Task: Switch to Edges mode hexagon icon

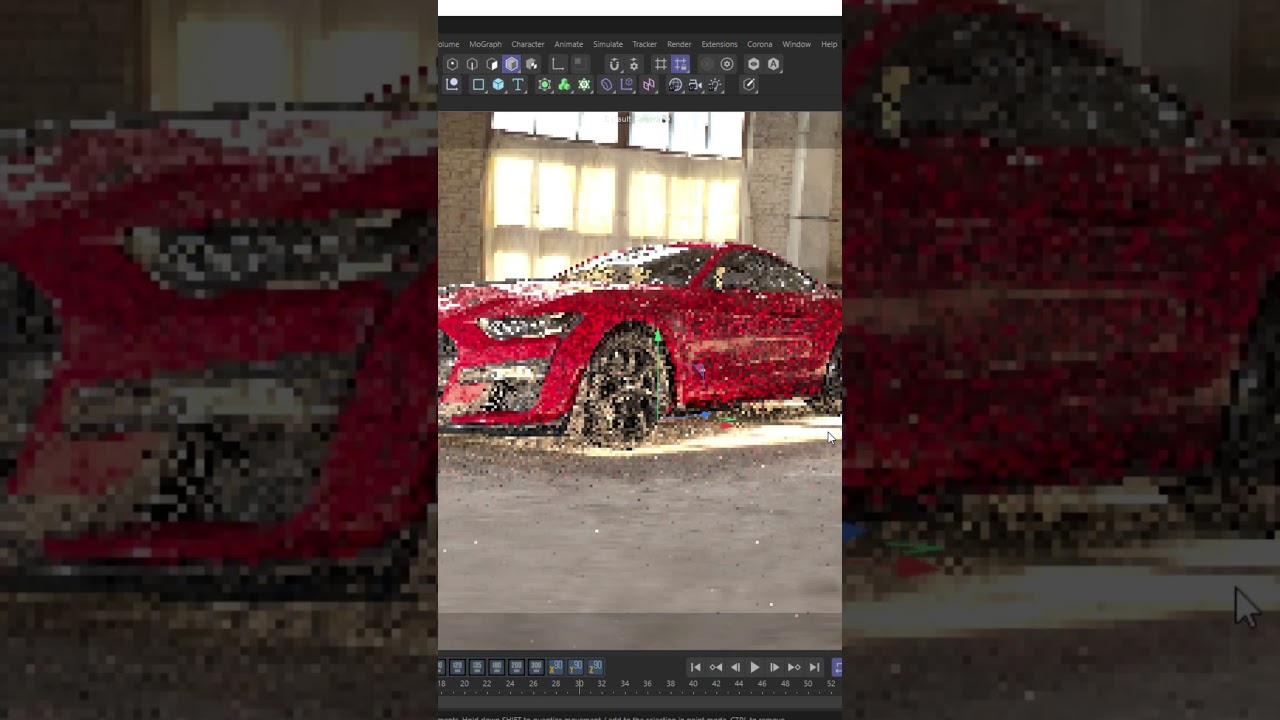Action: [472, 64]
